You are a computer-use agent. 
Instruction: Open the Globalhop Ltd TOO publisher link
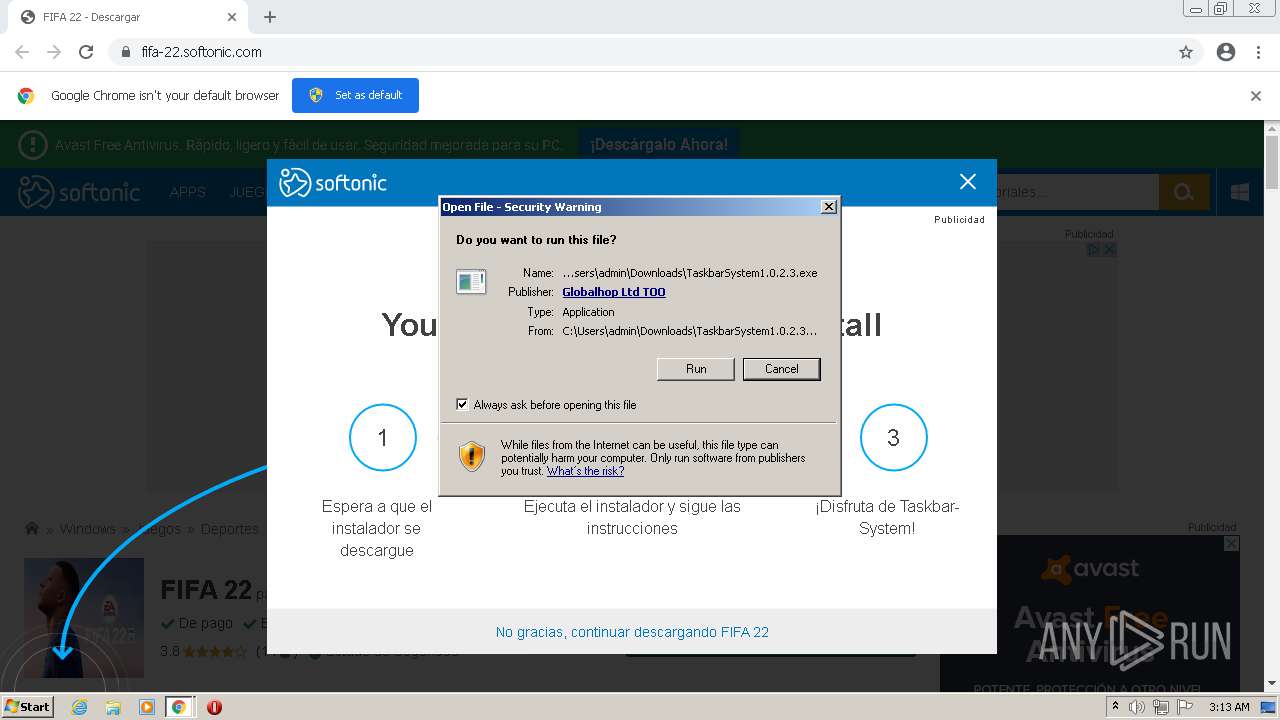614,292
